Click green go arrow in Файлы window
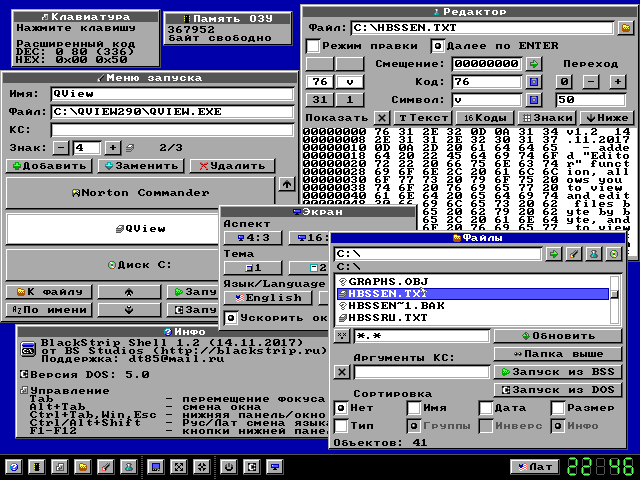This screenshot has height=480, width=640. click(554, 254)
